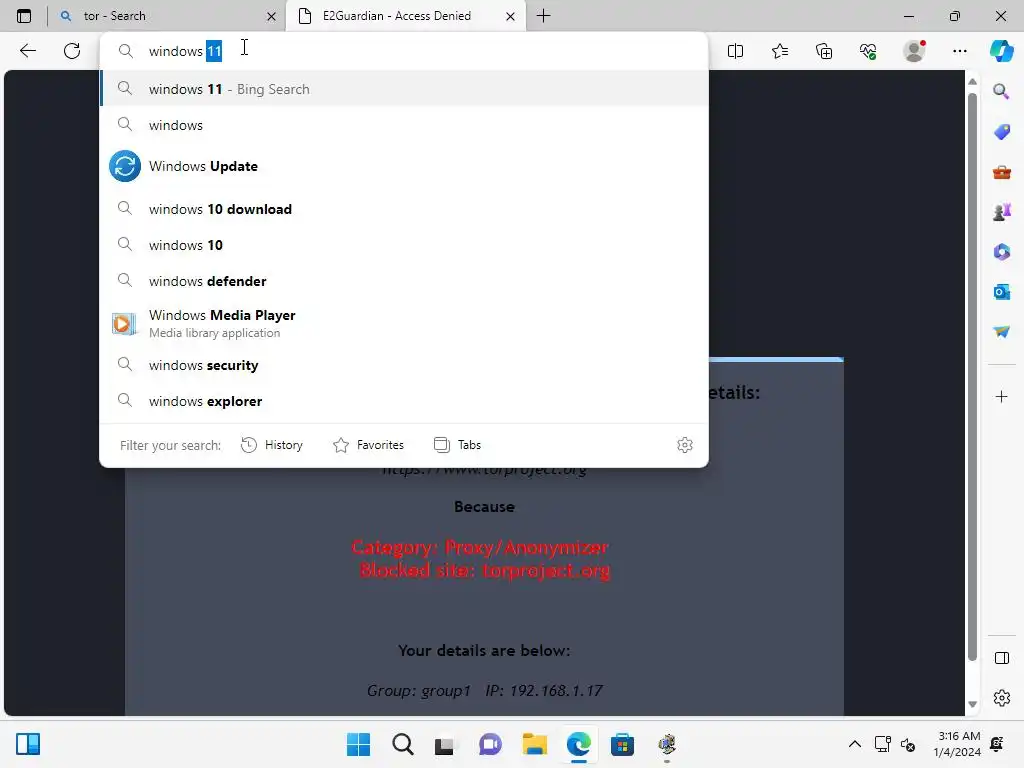Open Browser essentials heart icon

click(868, 51)
